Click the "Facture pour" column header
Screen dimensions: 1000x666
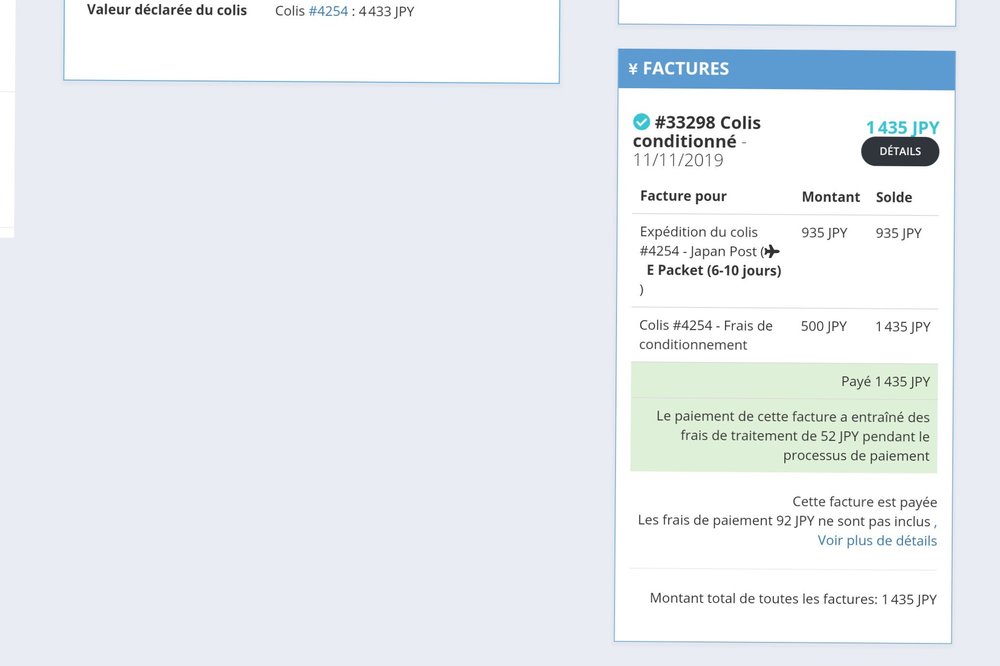click(683, 196)
